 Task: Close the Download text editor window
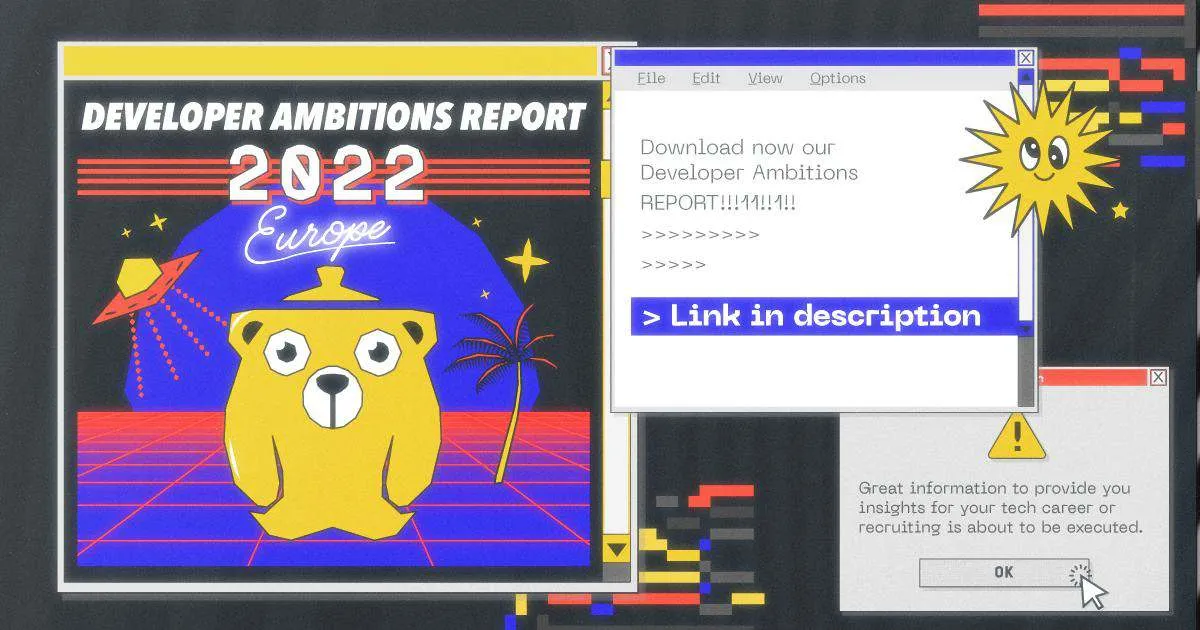pos(1026,58)
